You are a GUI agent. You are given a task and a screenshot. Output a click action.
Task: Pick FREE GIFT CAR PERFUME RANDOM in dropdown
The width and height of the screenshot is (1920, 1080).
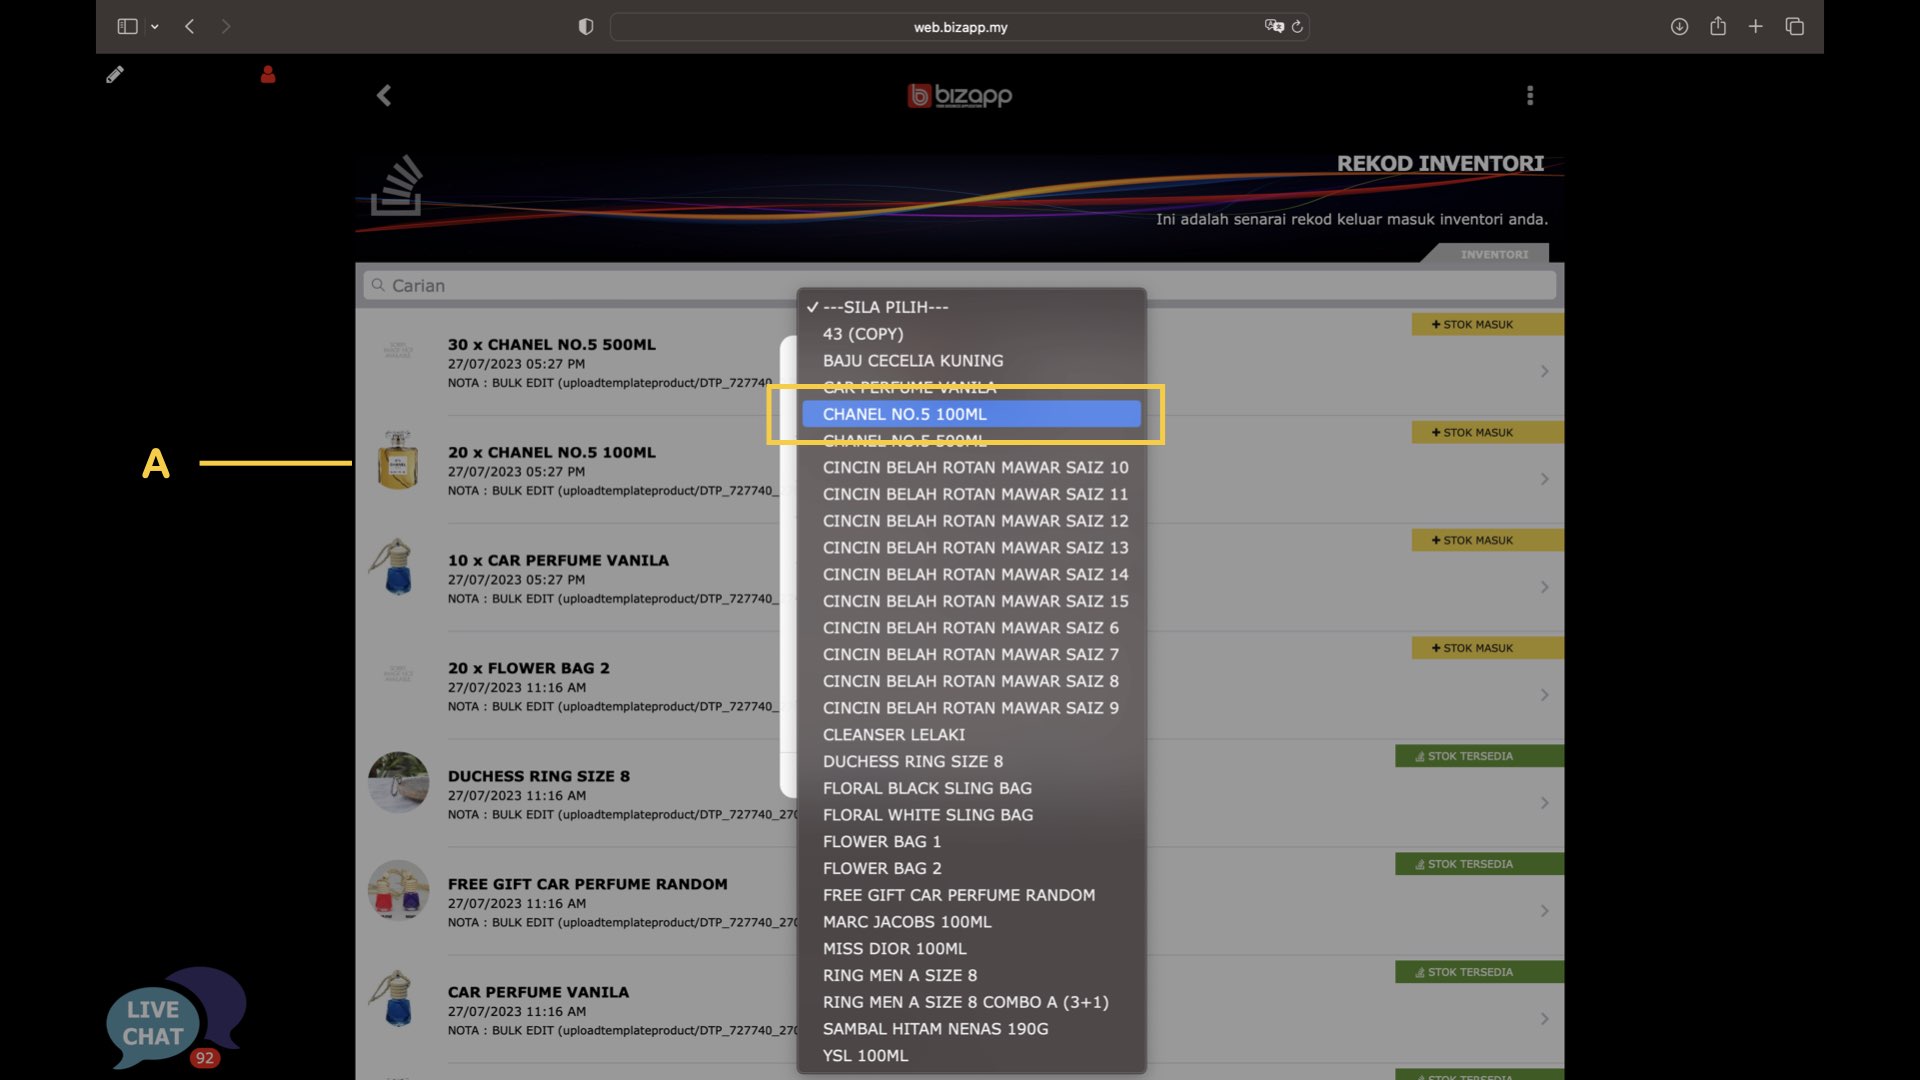(x=972, y=895)
